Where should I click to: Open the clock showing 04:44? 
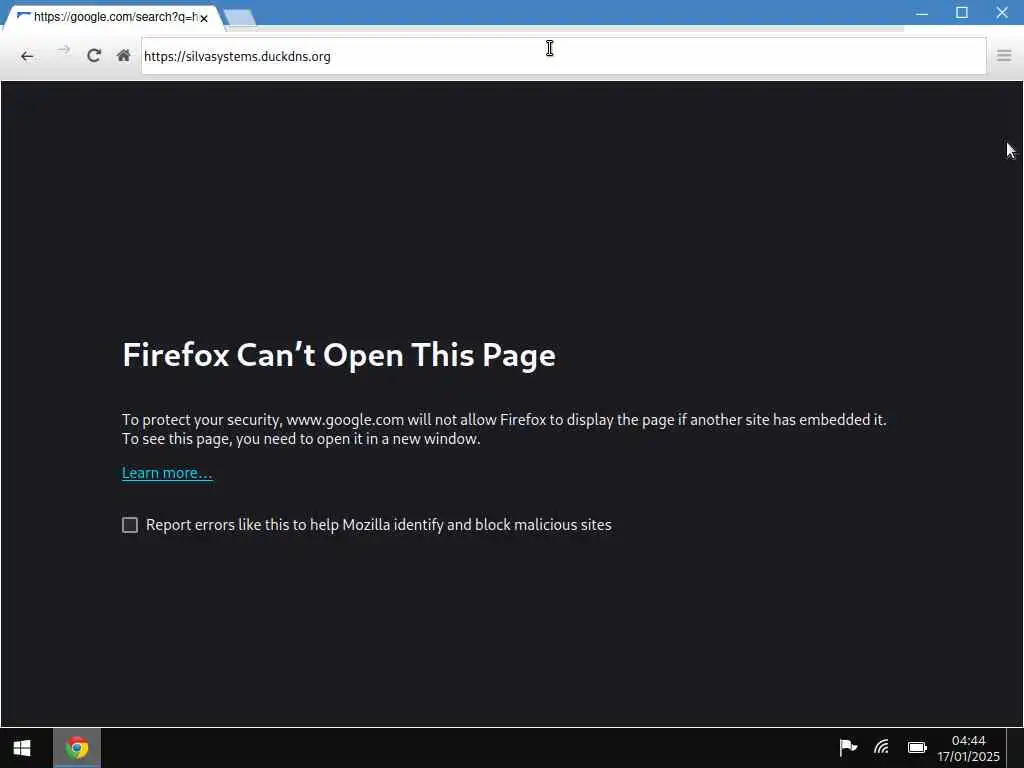pos(968,748)
